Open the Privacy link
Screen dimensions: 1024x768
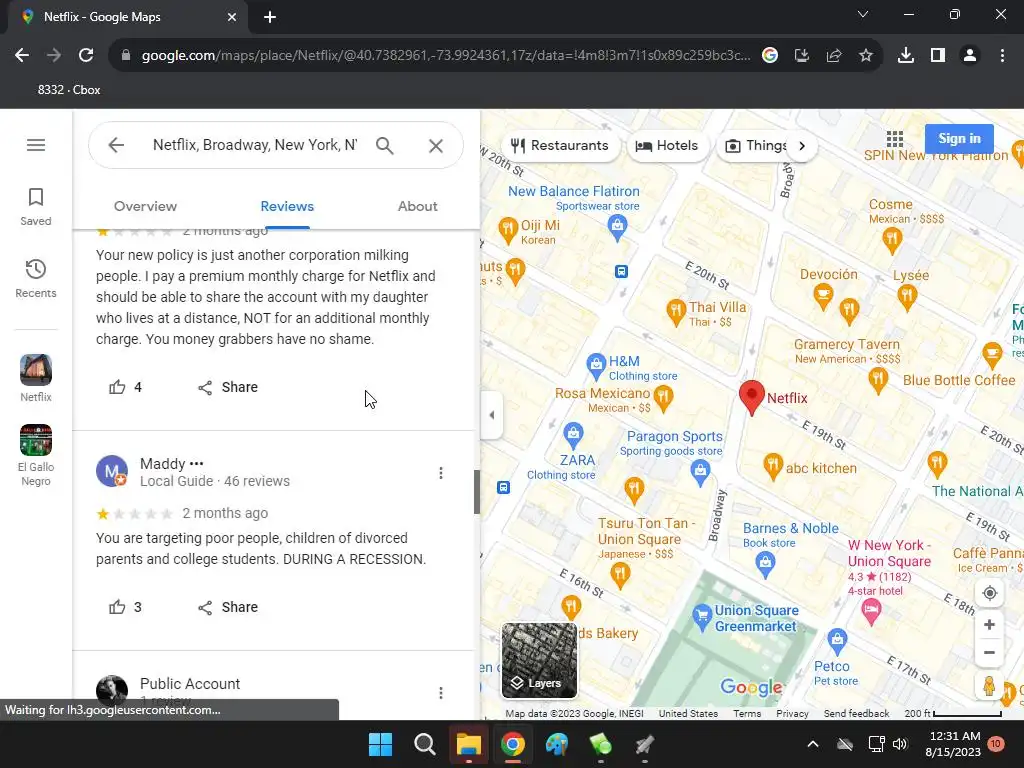[792, 713]
